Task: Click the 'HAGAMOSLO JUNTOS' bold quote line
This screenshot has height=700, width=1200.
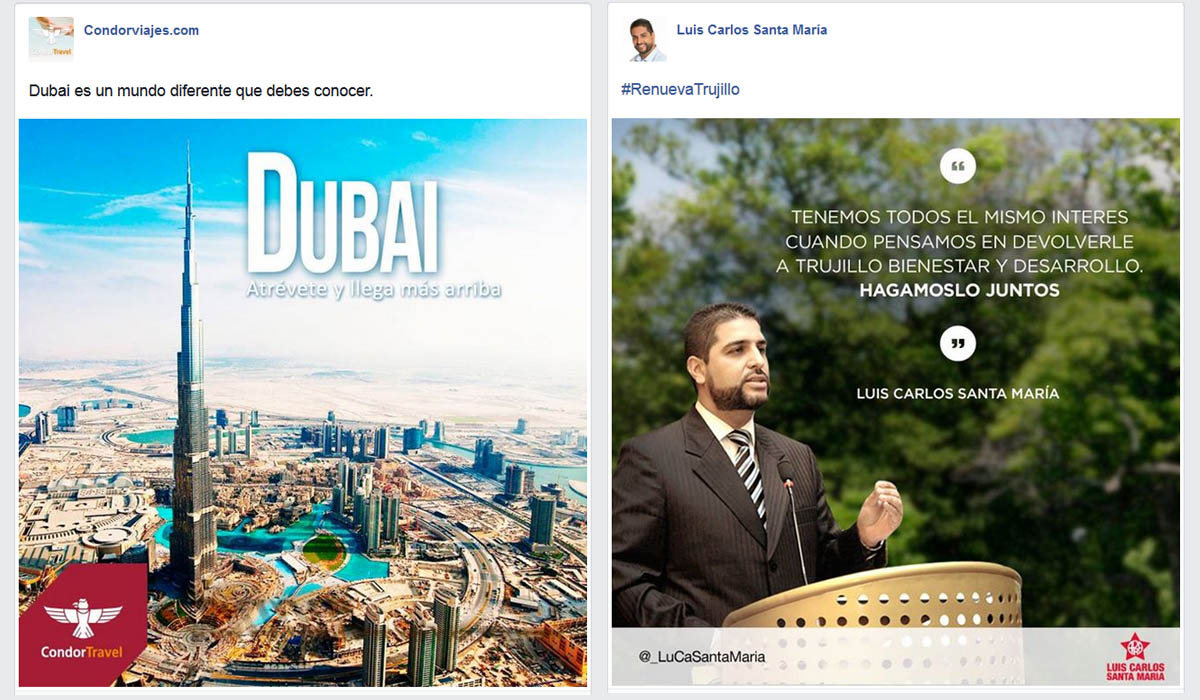Action: [x=959, y=291]
